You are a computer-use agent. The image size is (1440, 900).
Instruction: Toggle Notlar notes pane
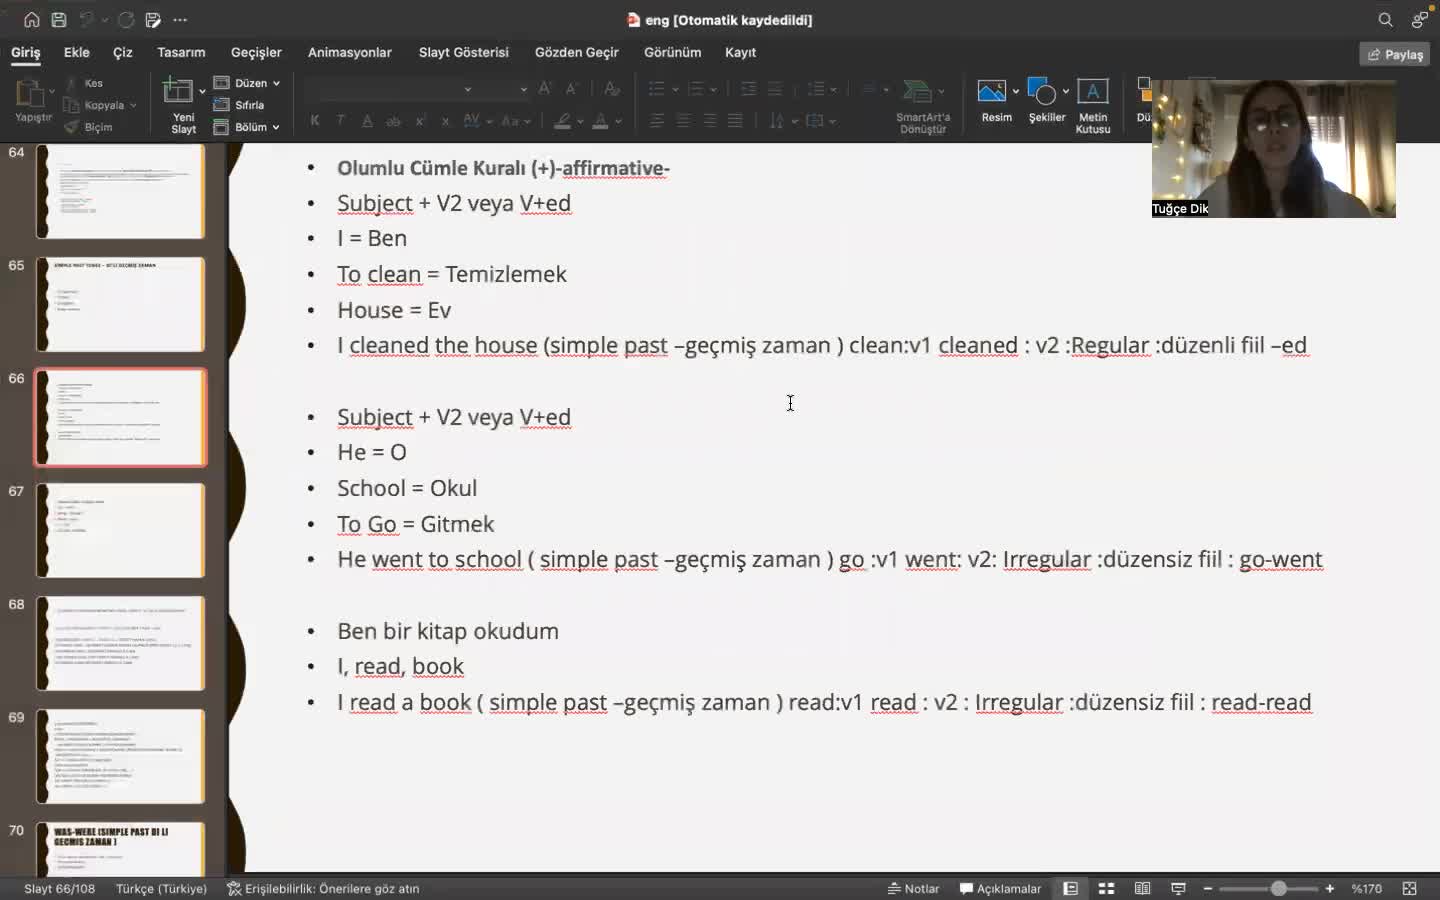(913, 888)
